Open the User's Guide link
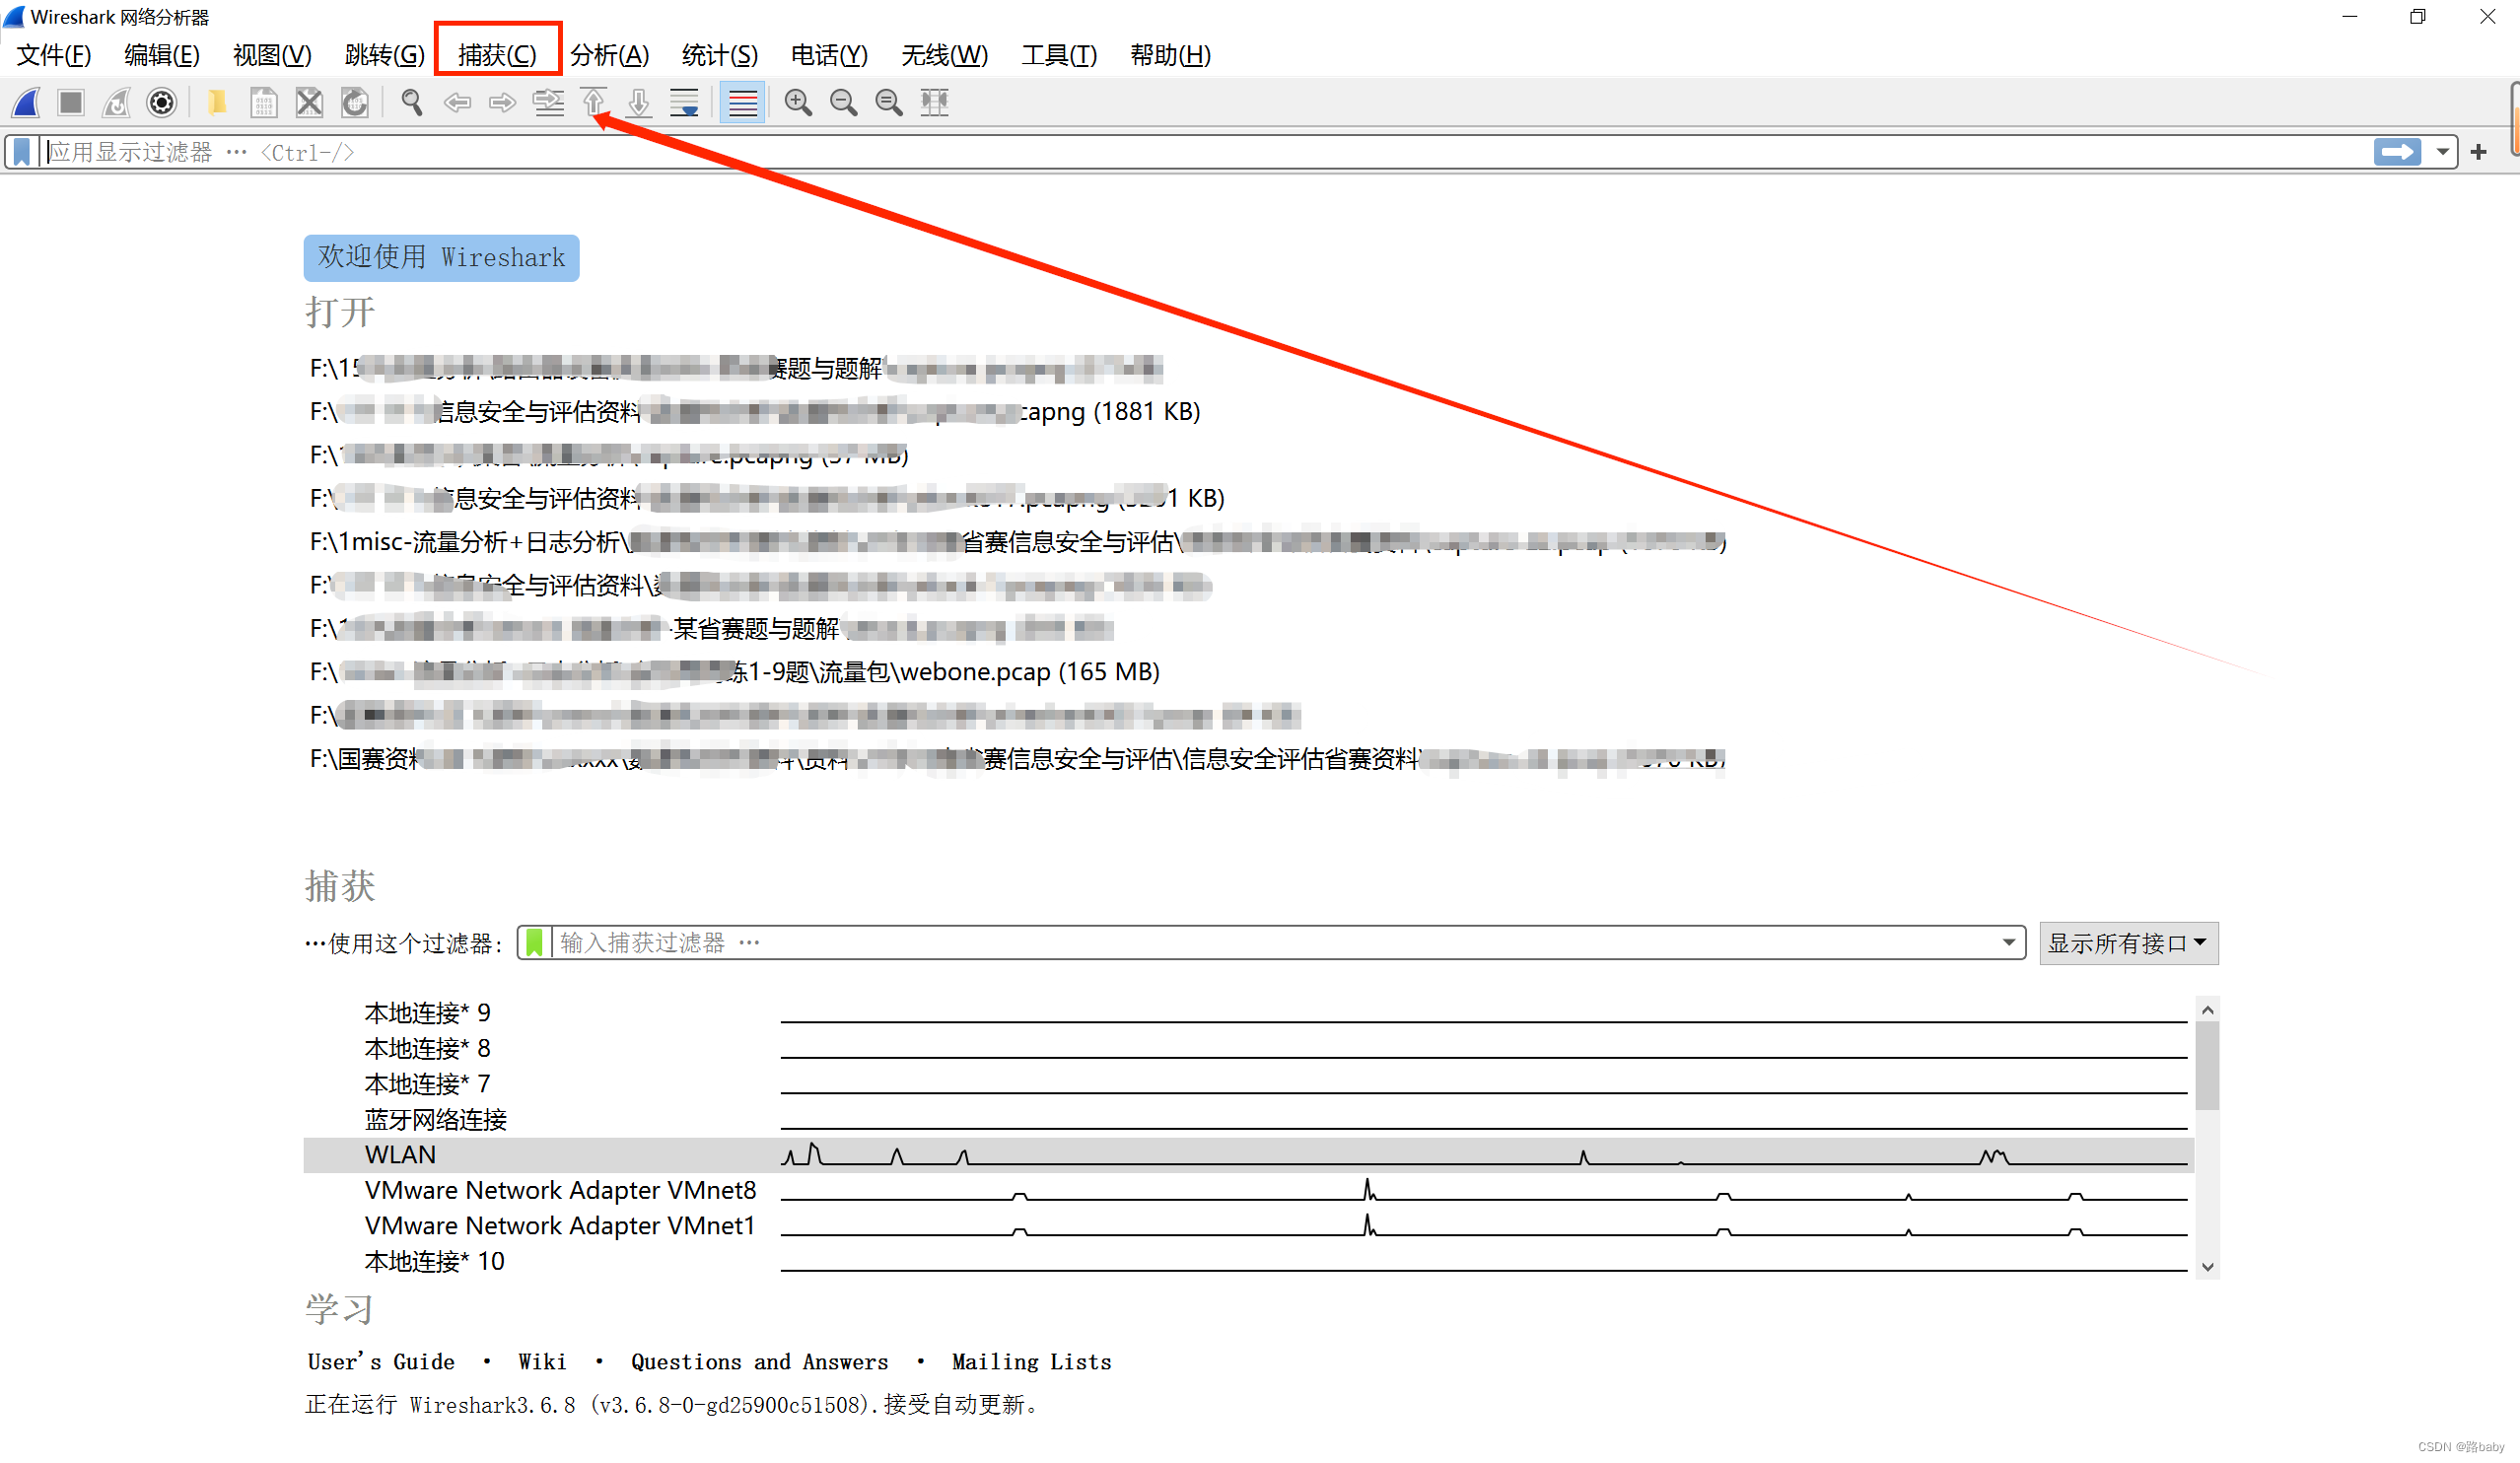This screenshot has width=2520, height=1463. 381,1361
